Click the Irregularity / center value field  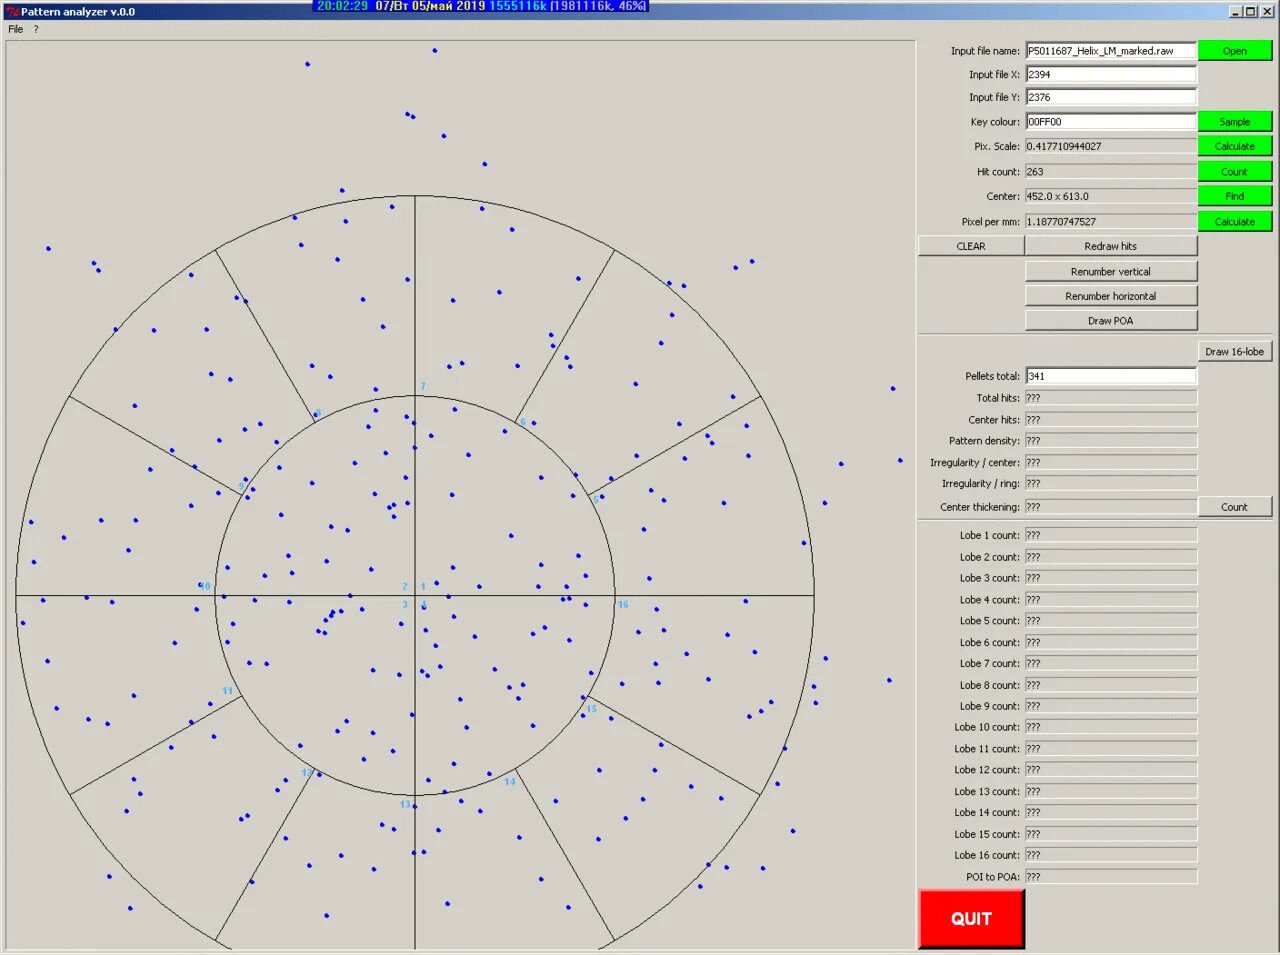pos(1111,463)
